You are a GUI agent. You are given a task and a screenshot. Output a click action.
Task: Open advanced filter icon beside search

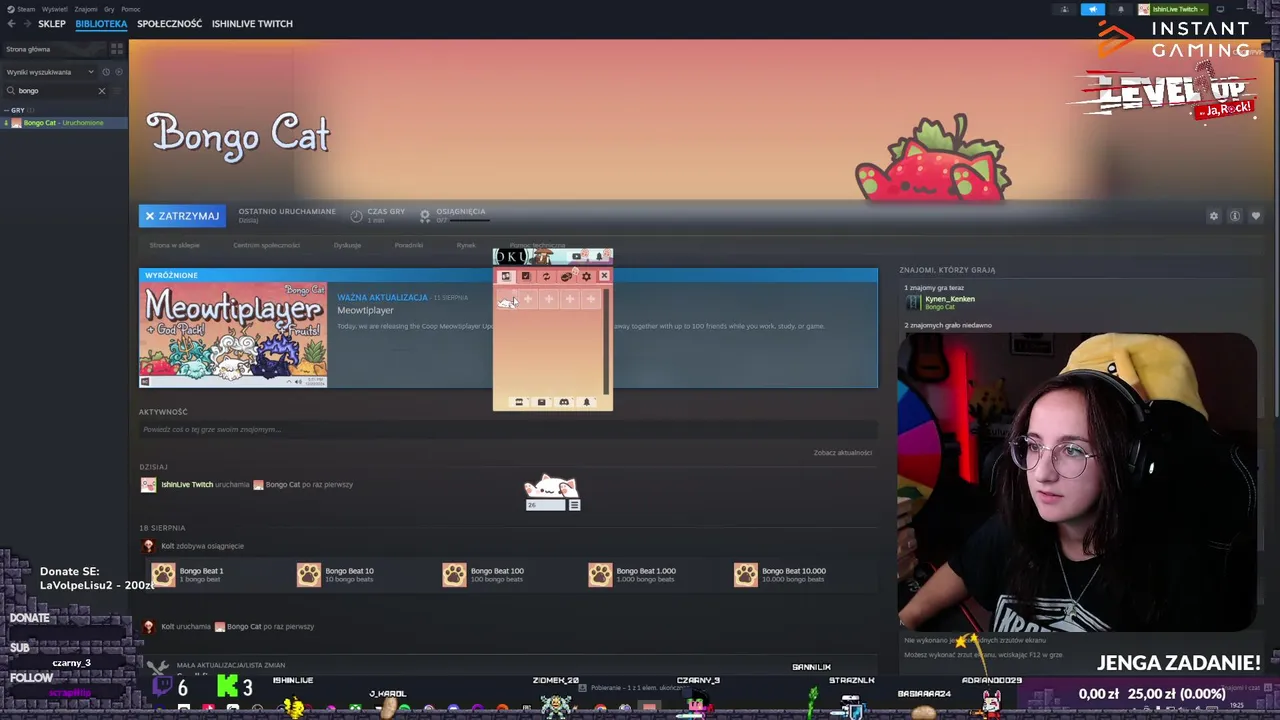119,91
